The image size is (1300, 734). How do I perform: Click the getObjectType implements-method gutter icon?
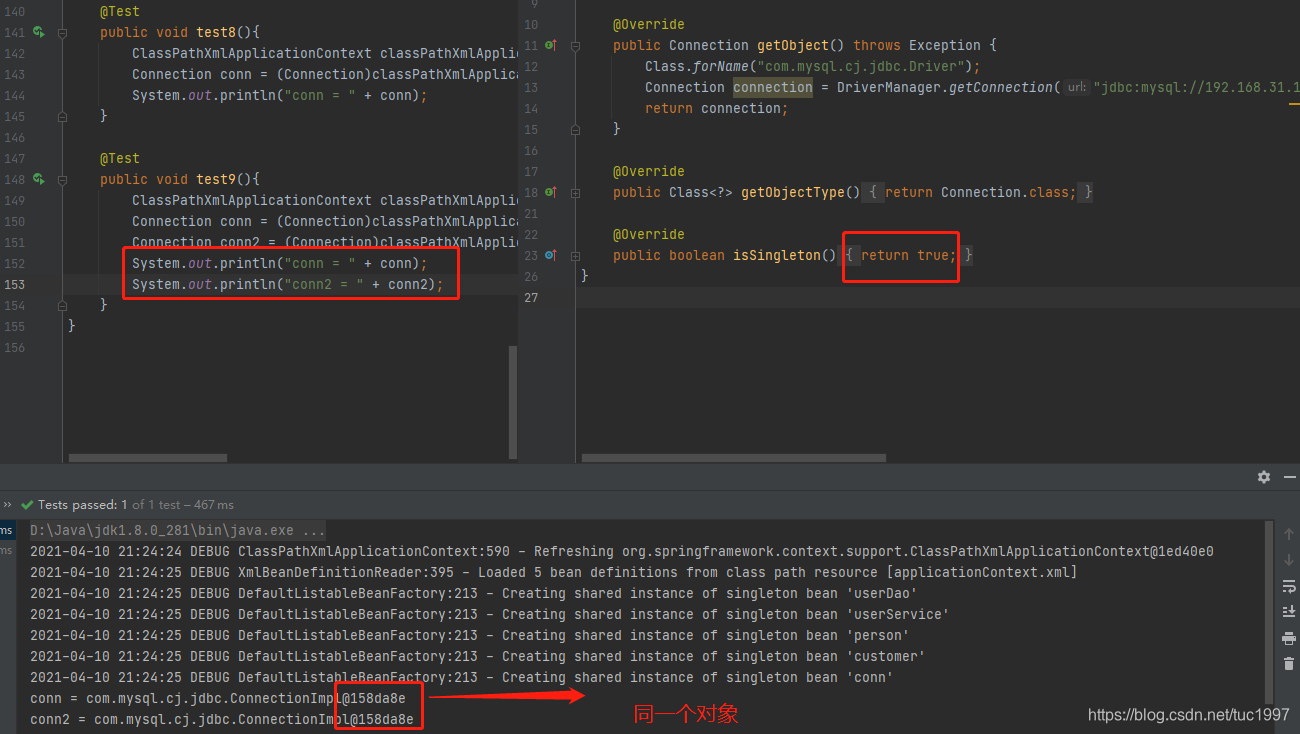tap(550, 192)
